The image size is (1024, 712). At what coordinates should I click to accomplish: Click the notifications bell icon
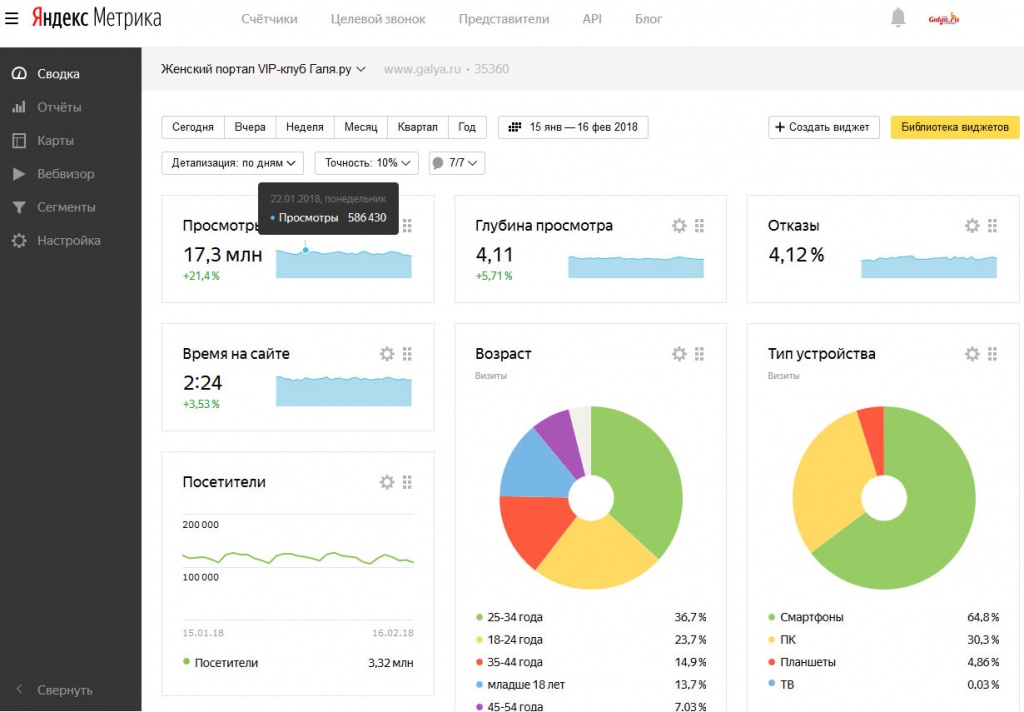click(898, 18)
